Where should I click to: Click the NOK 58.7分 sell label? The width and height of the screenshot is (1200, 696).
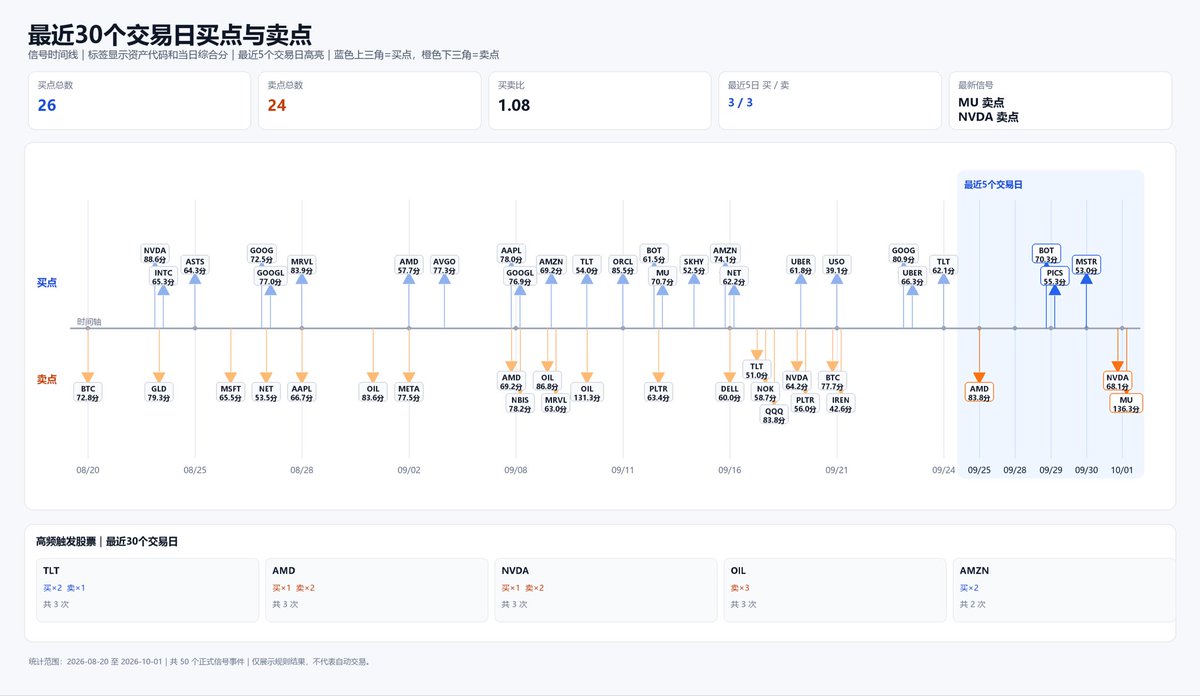(765, 392)
